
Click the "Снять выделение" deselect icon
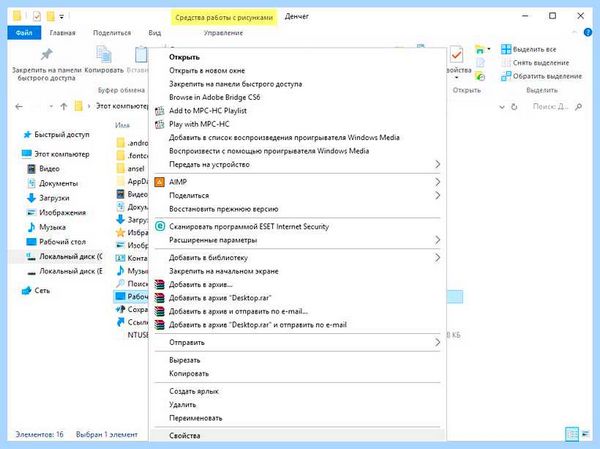click(506, 63)
